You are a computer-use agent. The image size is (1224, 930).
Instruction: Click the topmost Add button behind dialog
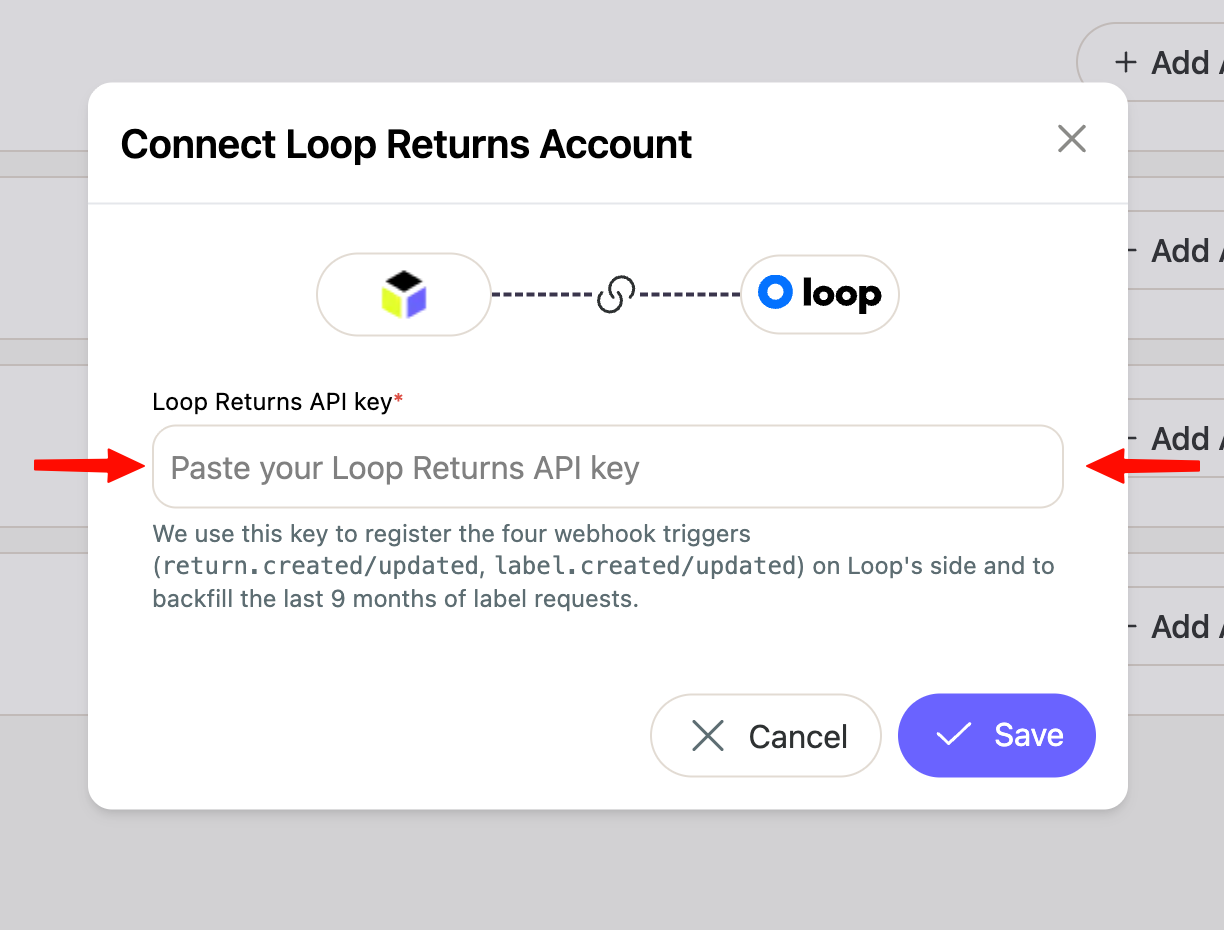point(1151,62)
